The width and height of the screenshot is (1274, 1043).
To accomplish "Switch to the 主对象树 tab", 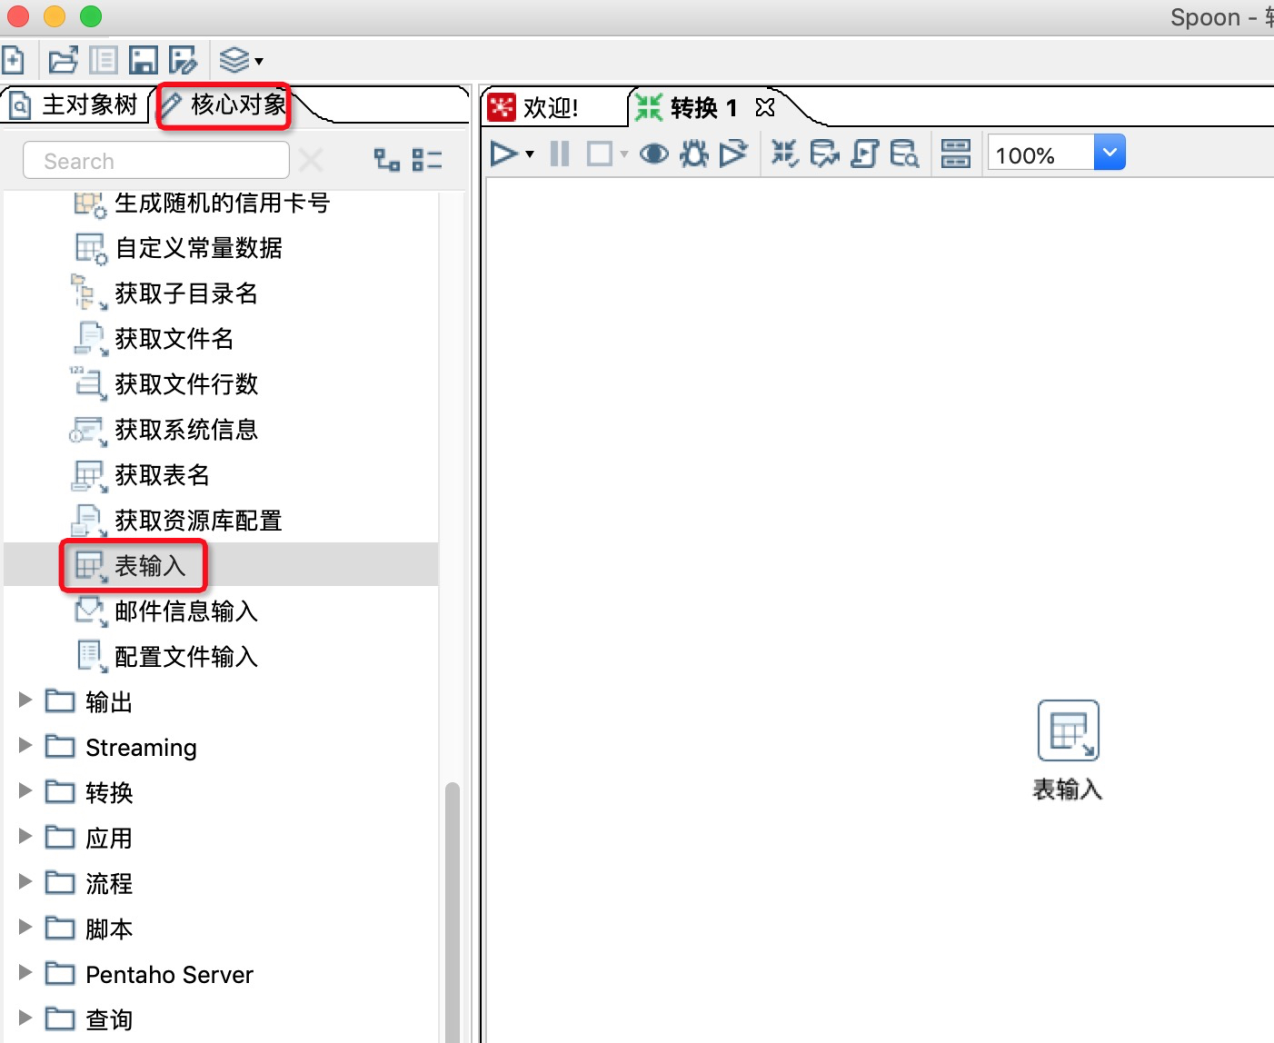I will [x=75, y=105].
